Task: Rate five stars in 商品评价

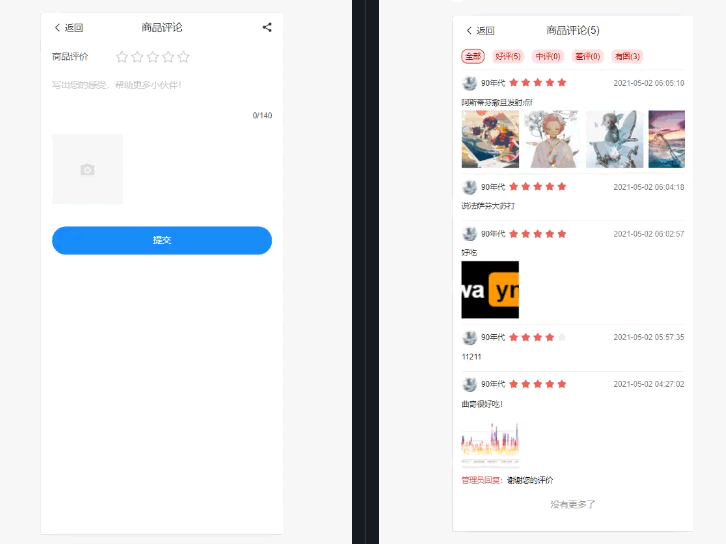Action: tap(183, 57)
